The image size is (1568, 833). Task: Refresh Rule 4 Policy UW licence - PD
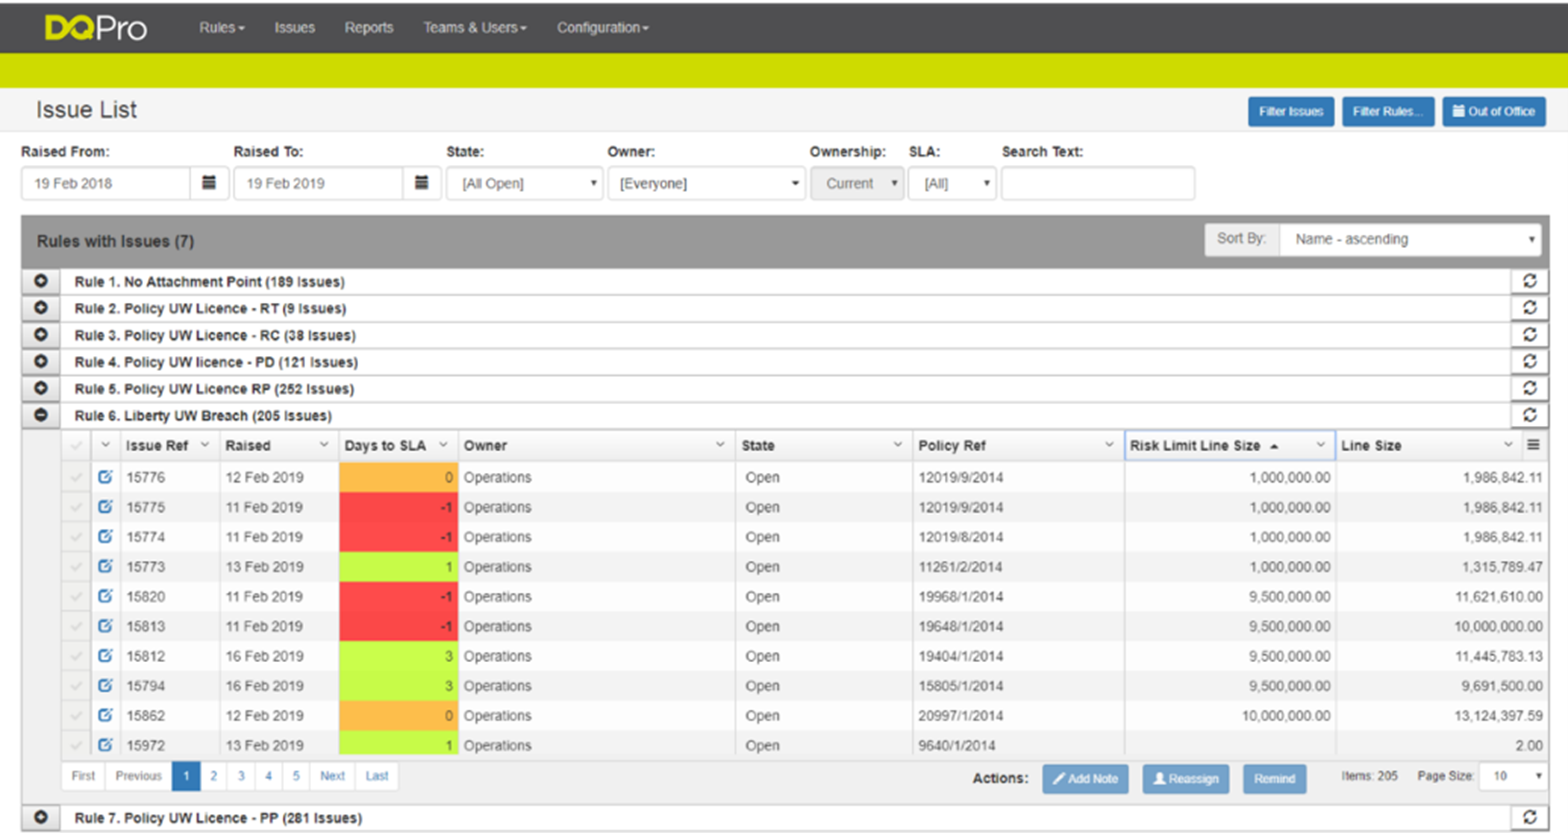[x=1529, y=361]
